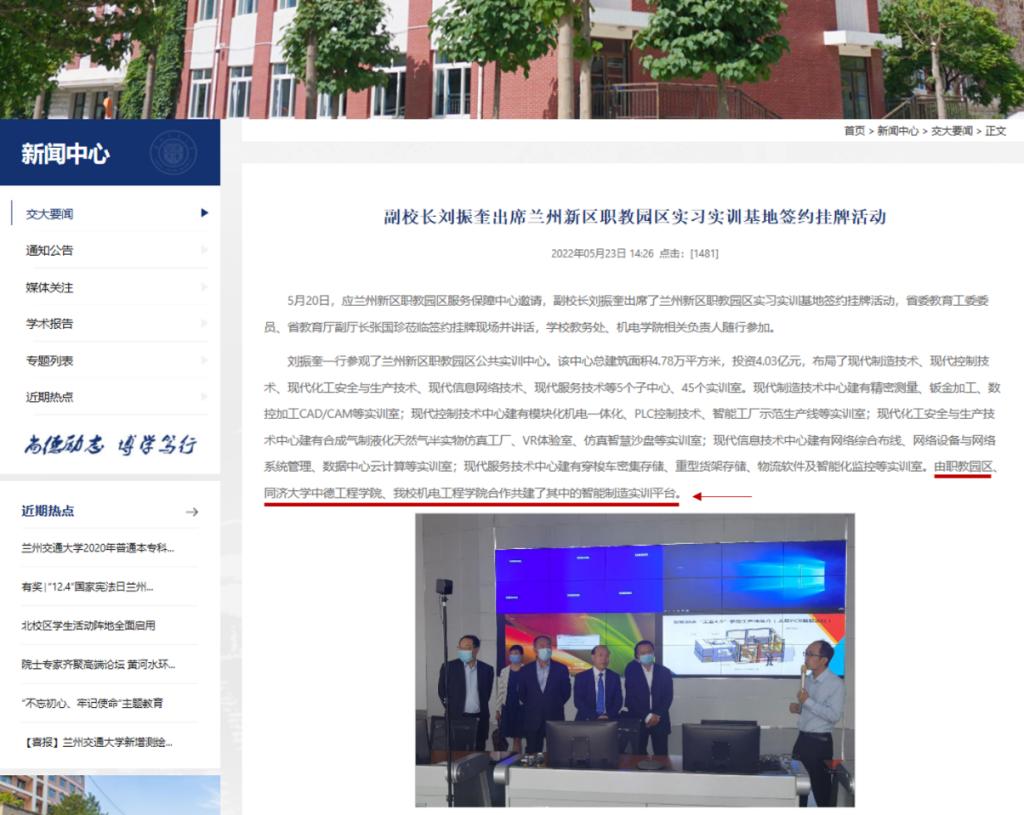Click the campus building thumbnail at bottom left
The width and height of the screenshot is (1024, 815).
(x=110, y=795)
